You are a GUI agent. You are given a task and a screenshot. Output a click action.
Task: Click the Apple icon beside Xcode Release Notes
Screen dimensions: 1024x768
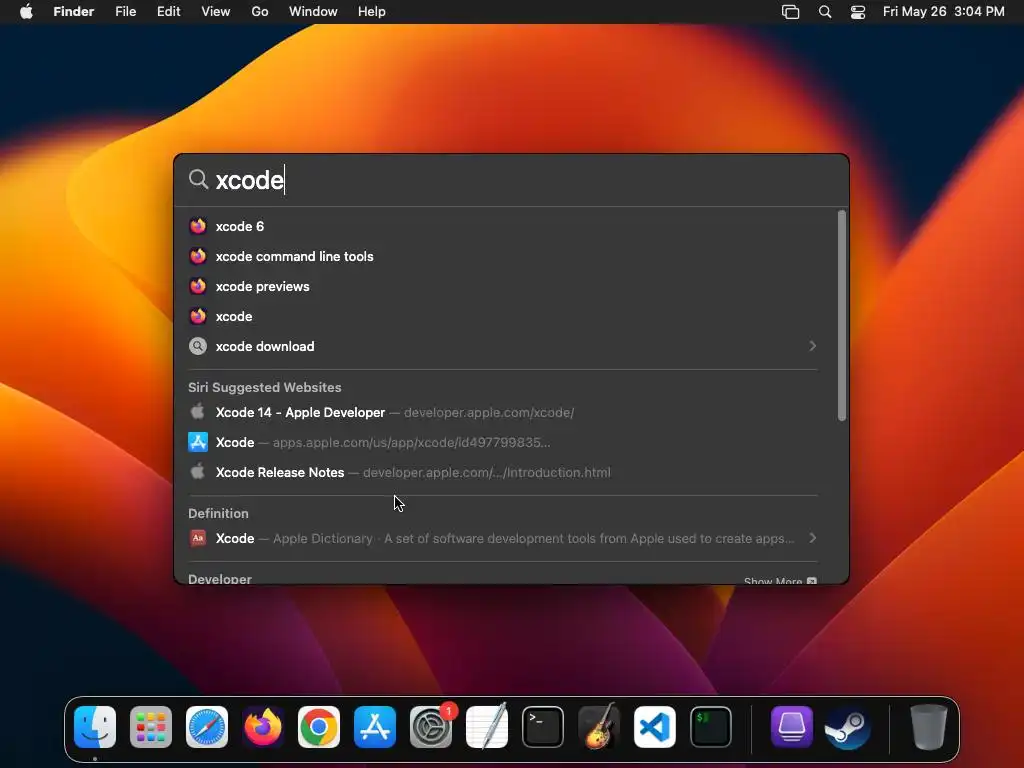(x=197, y=472)
